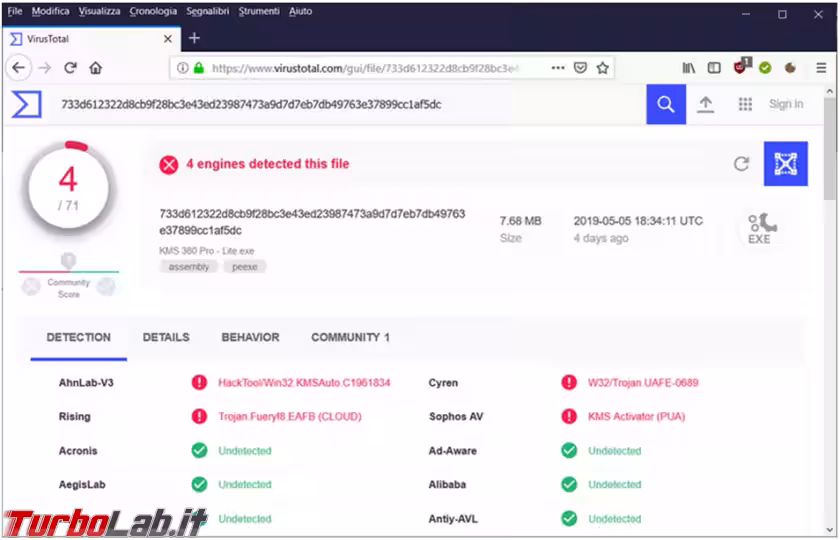Viewport: 840px width, 540px height.
Task: Switch to the DETECTION tab
Action: pyautogui.click(x=79, y=338)
